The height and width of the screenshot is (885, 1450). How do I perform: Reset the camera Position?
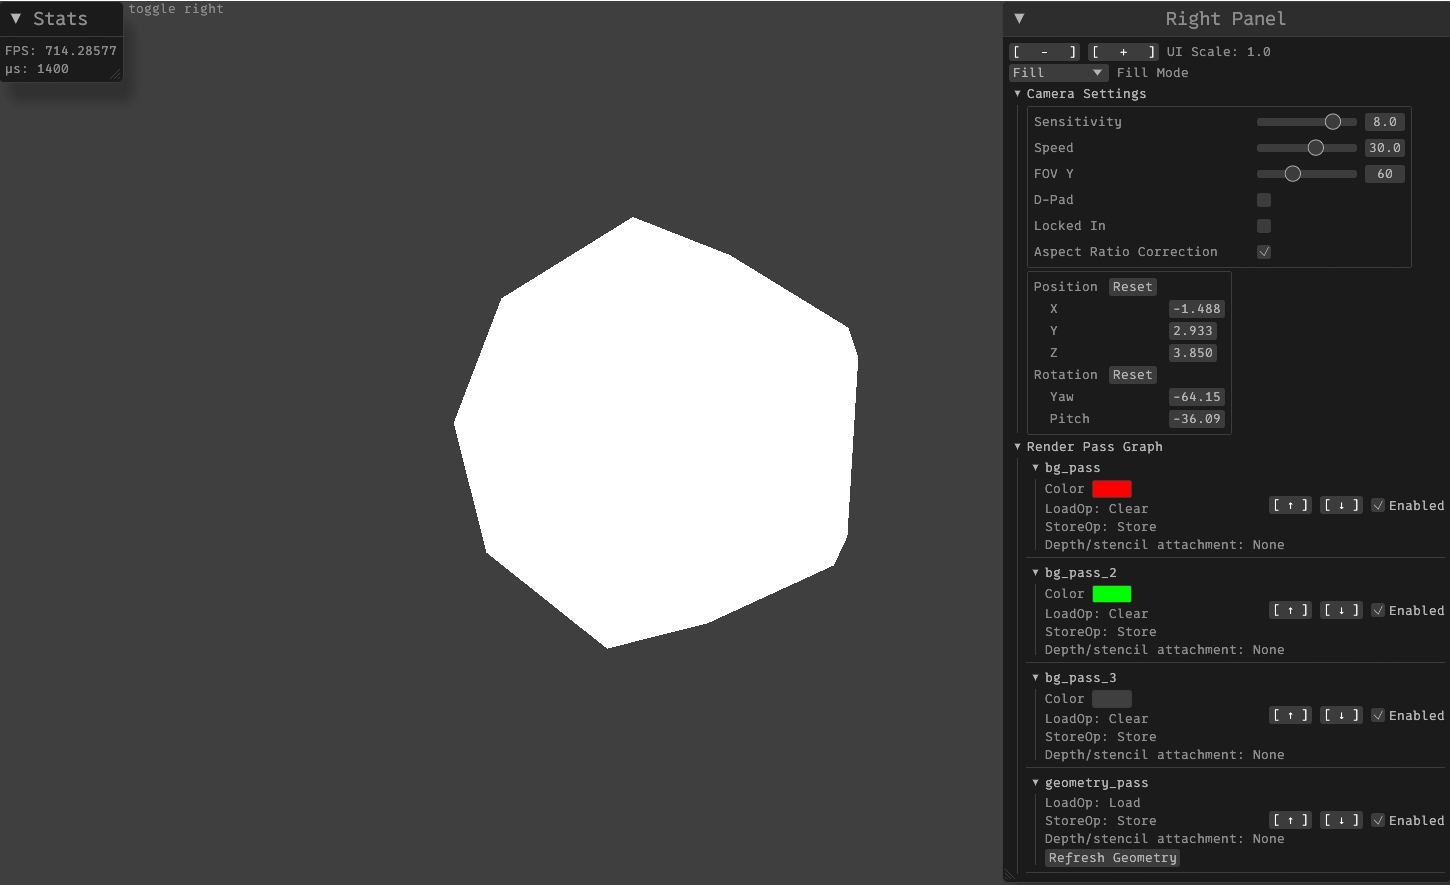1133,287
